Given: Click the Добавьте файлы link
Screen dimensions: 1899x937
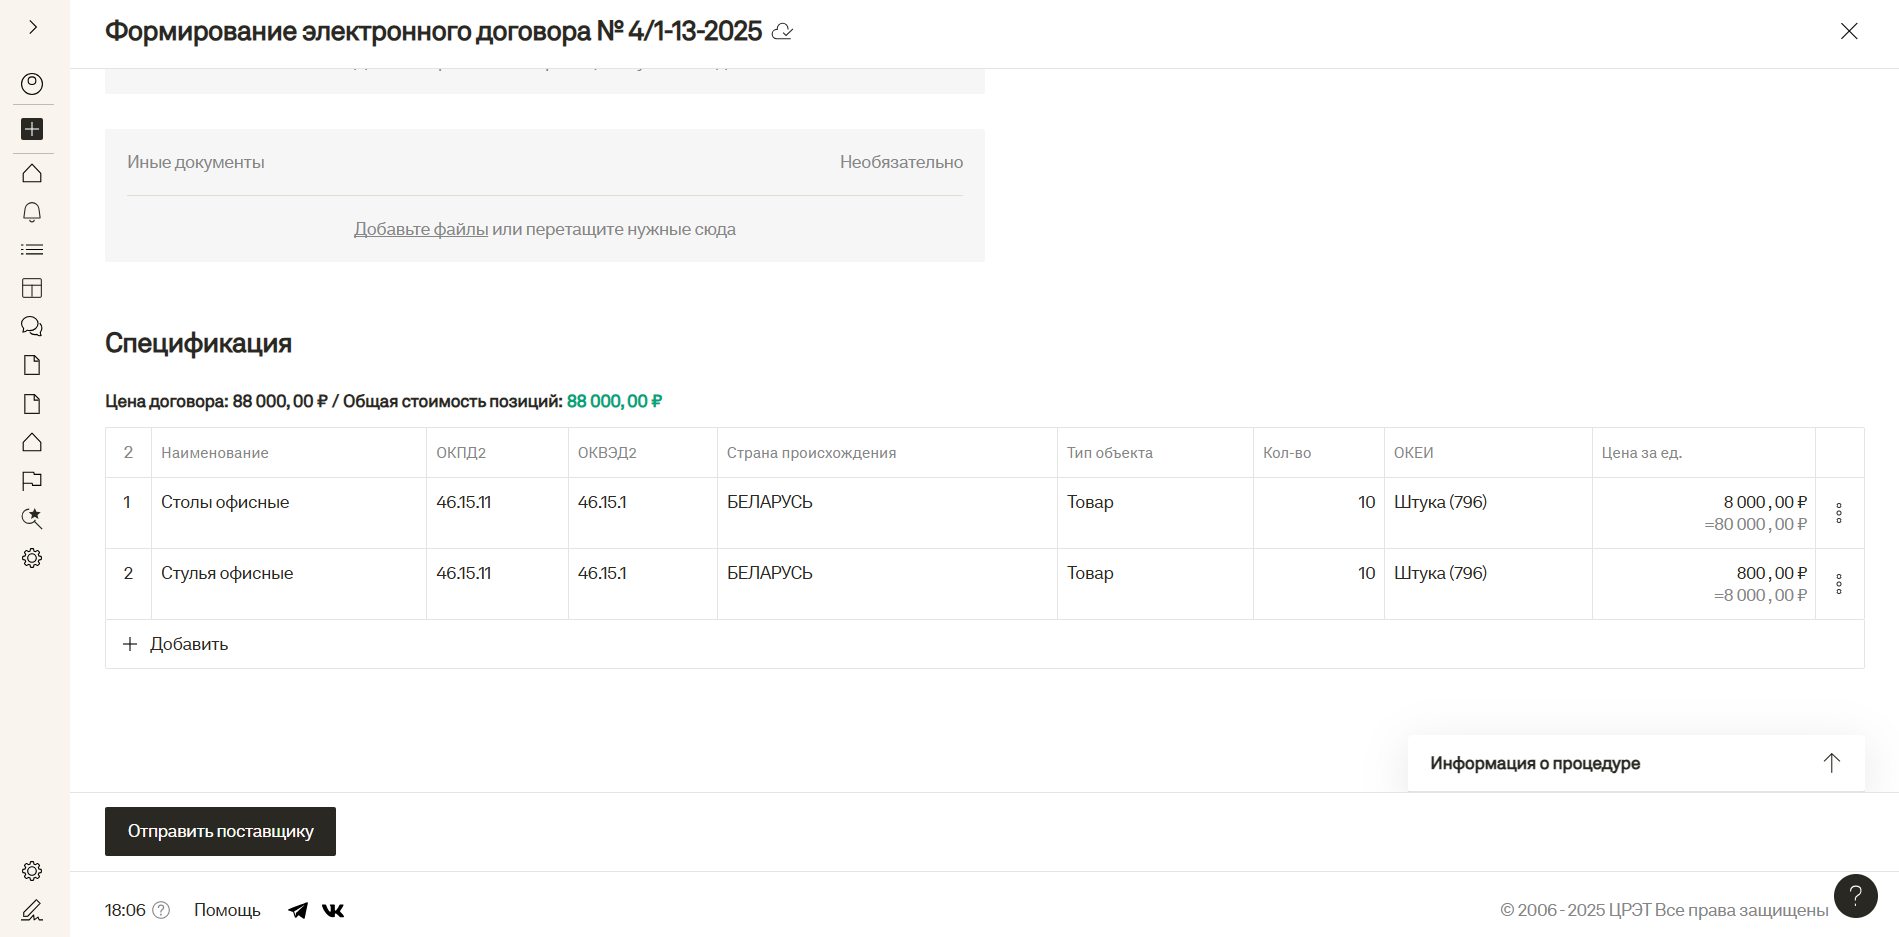Looking at the screenshot, I should (x=421, y=229).
